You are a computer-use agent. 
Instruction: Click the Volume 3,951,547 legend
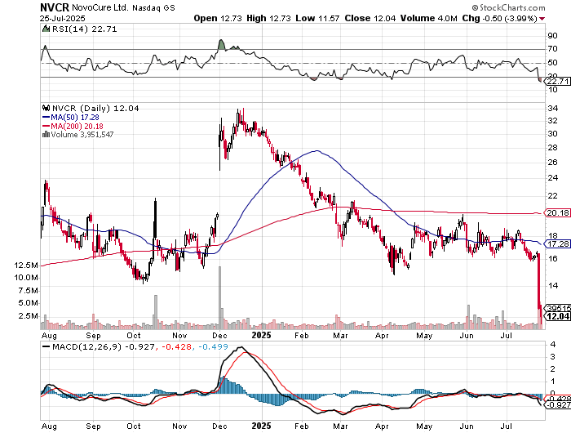(x=82, y=134)
